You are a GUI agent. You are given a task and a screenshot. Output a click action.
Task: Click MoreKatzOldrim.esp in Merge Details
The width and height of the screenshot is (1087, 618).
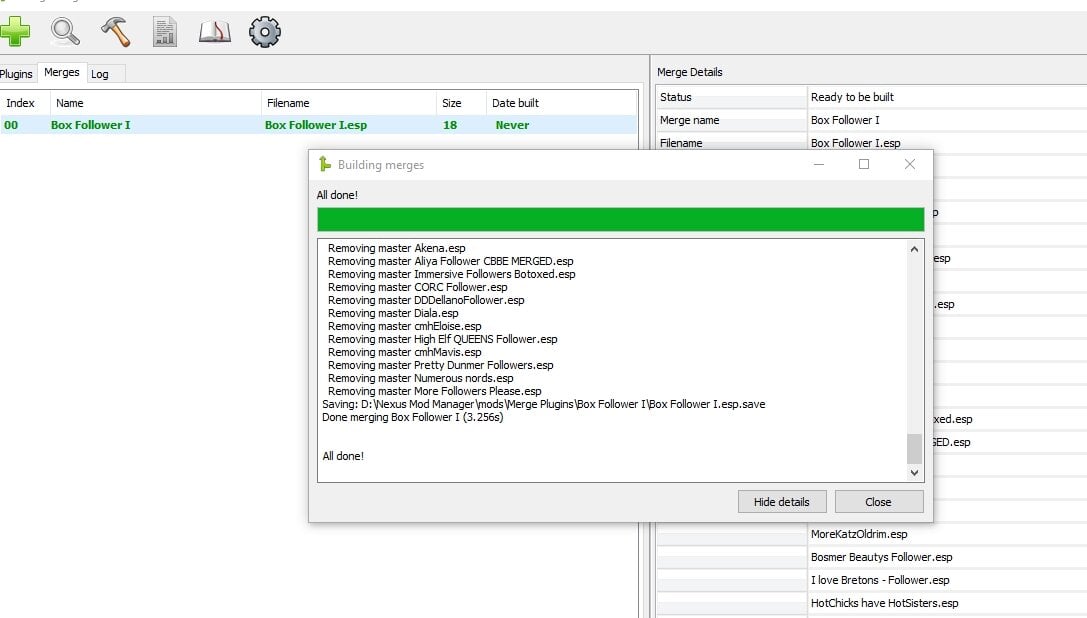click(859, 534)
